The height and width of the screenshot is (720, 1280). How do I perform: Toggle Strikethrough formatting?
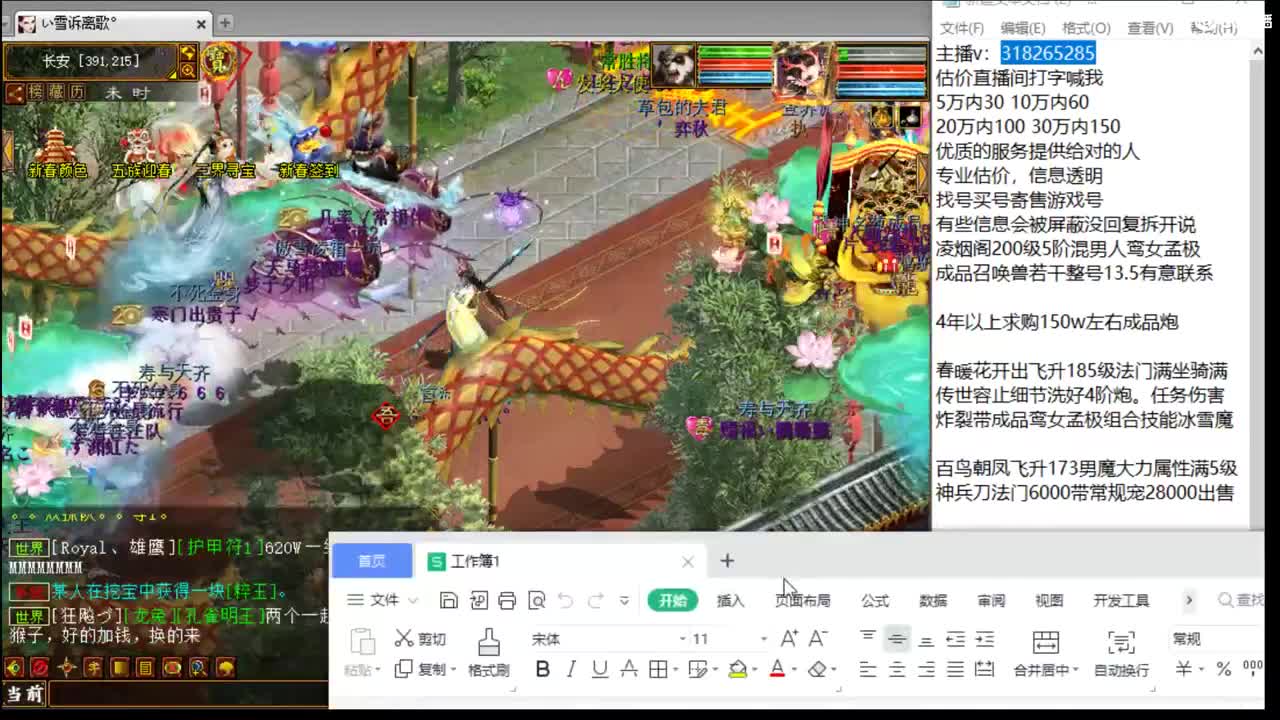[x=629, y=669]
